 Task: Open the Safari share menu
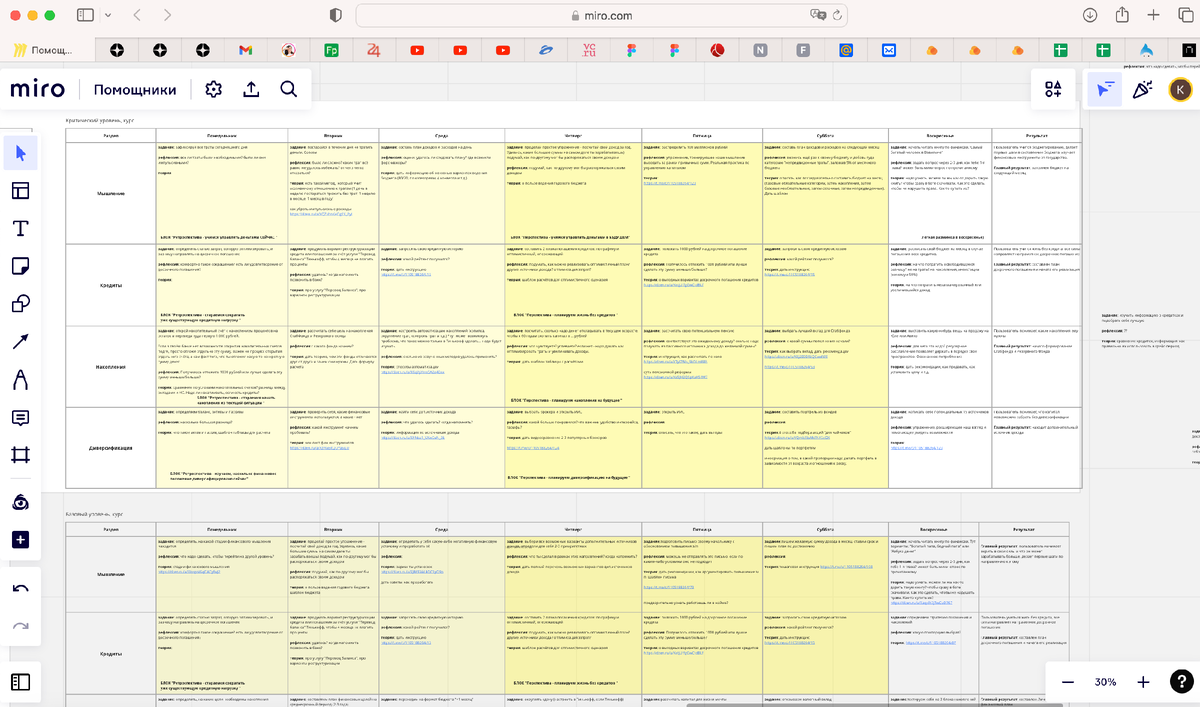(1123, 16)
